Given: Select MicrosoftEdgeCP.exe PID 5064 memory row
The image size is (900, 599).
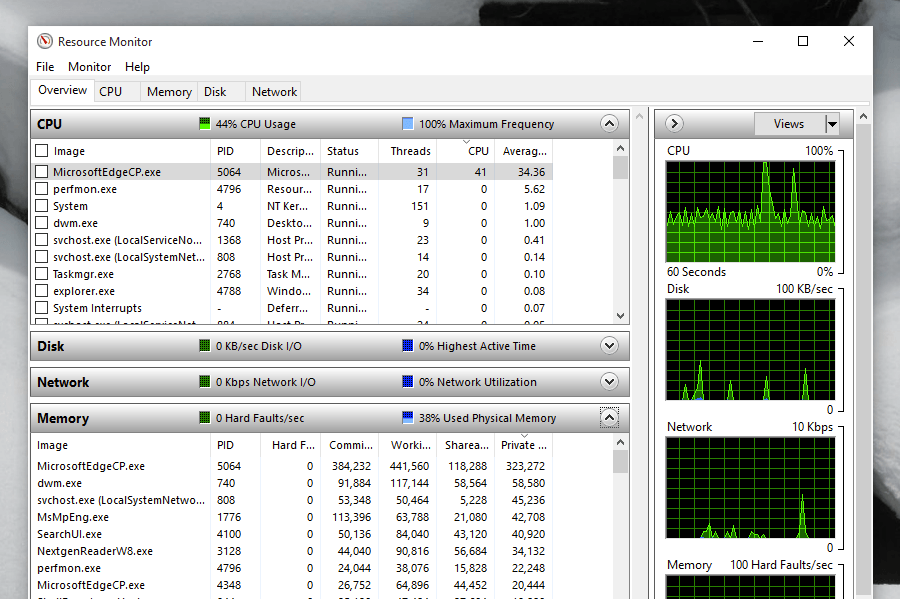Looking at the screenshot, I should 292,466.
